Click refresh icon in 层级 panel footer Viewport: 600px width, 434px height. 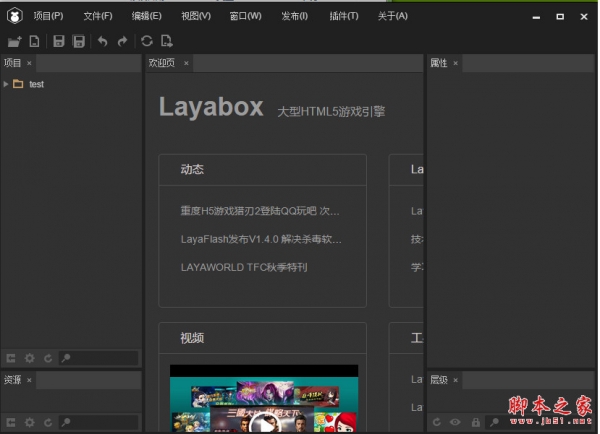(437, 422)
